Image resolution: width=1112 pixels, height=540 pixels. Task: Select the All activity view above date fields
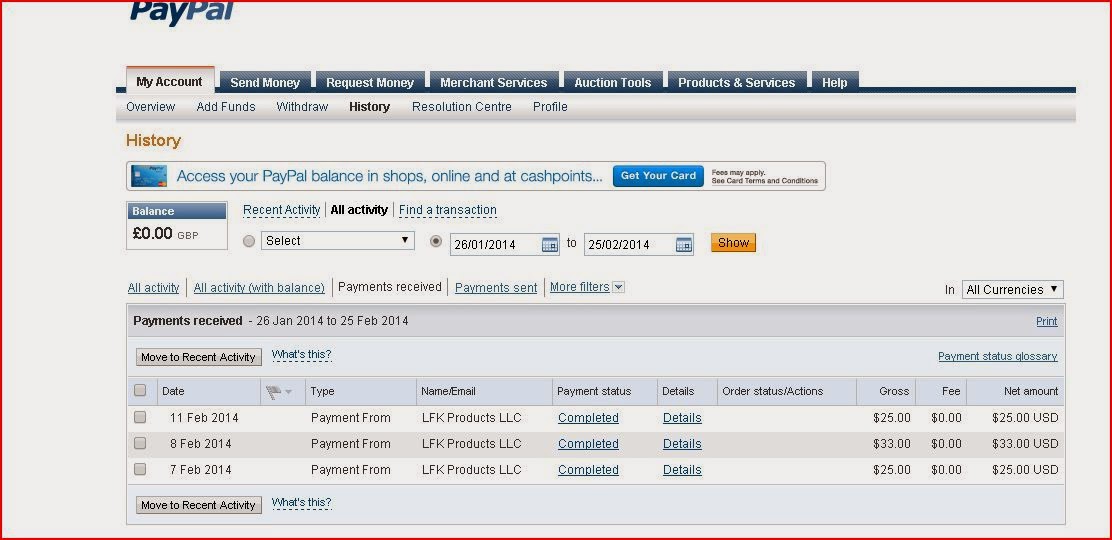click(359, 210)
